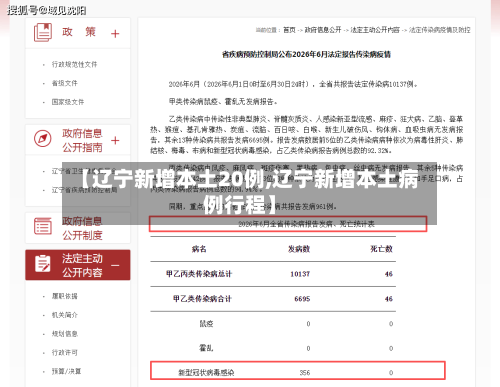This screenshot has height=387, width=500.
Task: Click death count 46 in 甲乙丙类传染病总计 row
Action: (x=389, y=274)
